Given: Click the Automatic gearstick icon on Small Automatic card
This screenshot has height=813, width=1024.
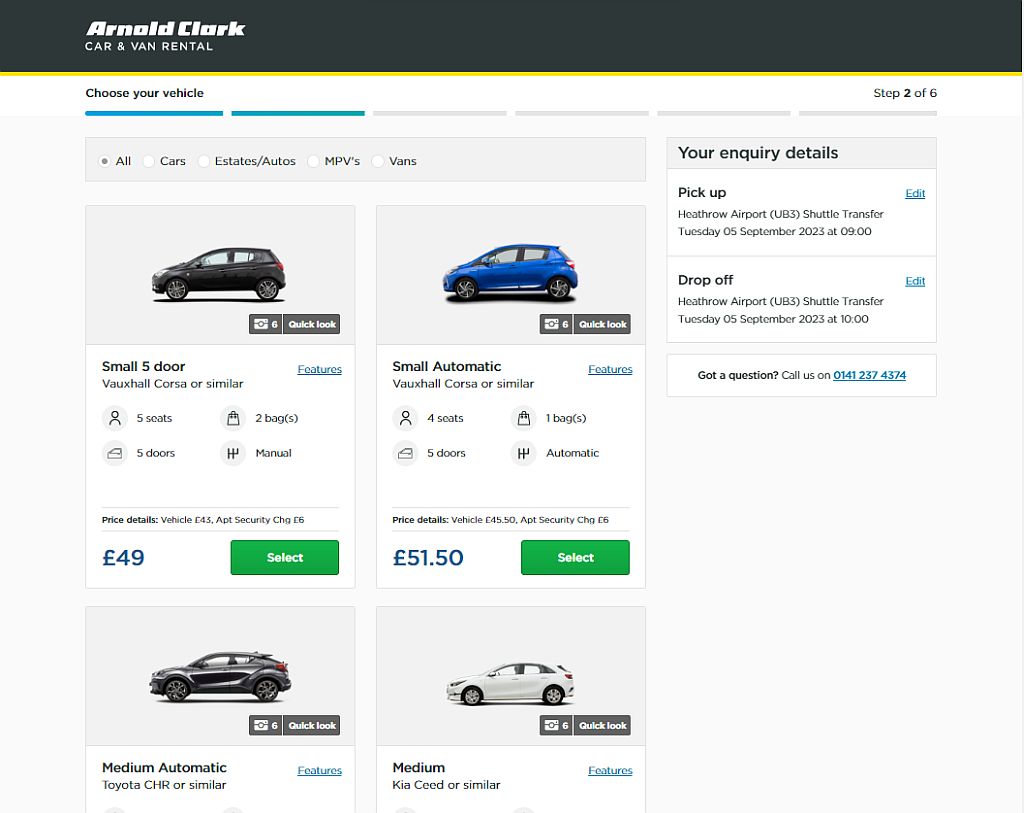Looking at the screenshot, I should coord(523,453).
